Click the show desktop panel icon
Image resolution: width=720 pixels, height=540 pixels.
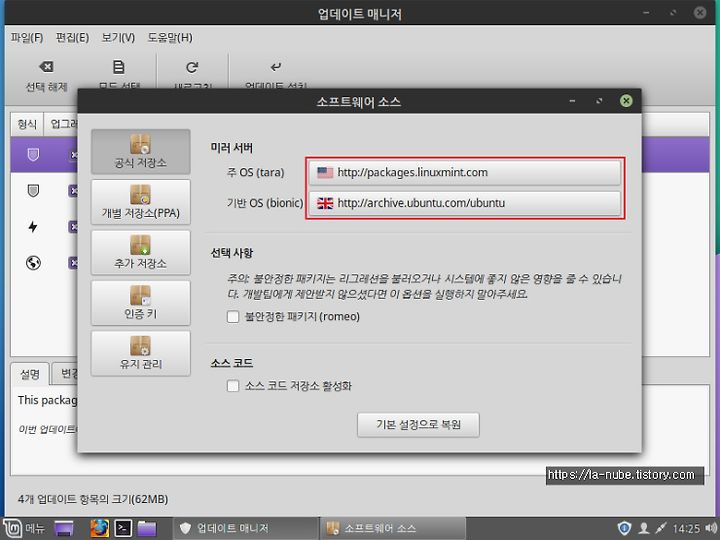click(x=64, y=529)
